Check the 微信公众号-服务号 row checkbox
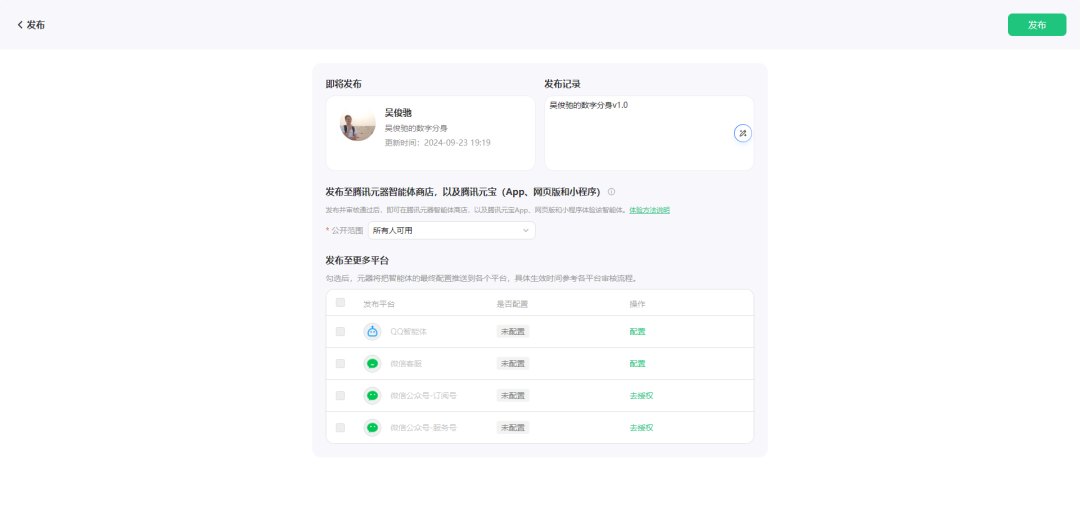Viewport: 1080px width, 512px height. pos(340,427)
